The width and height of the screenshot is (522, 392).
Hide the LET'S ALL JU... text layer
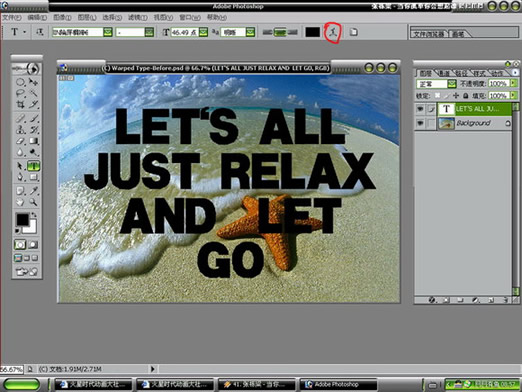(x=420, y=109)
